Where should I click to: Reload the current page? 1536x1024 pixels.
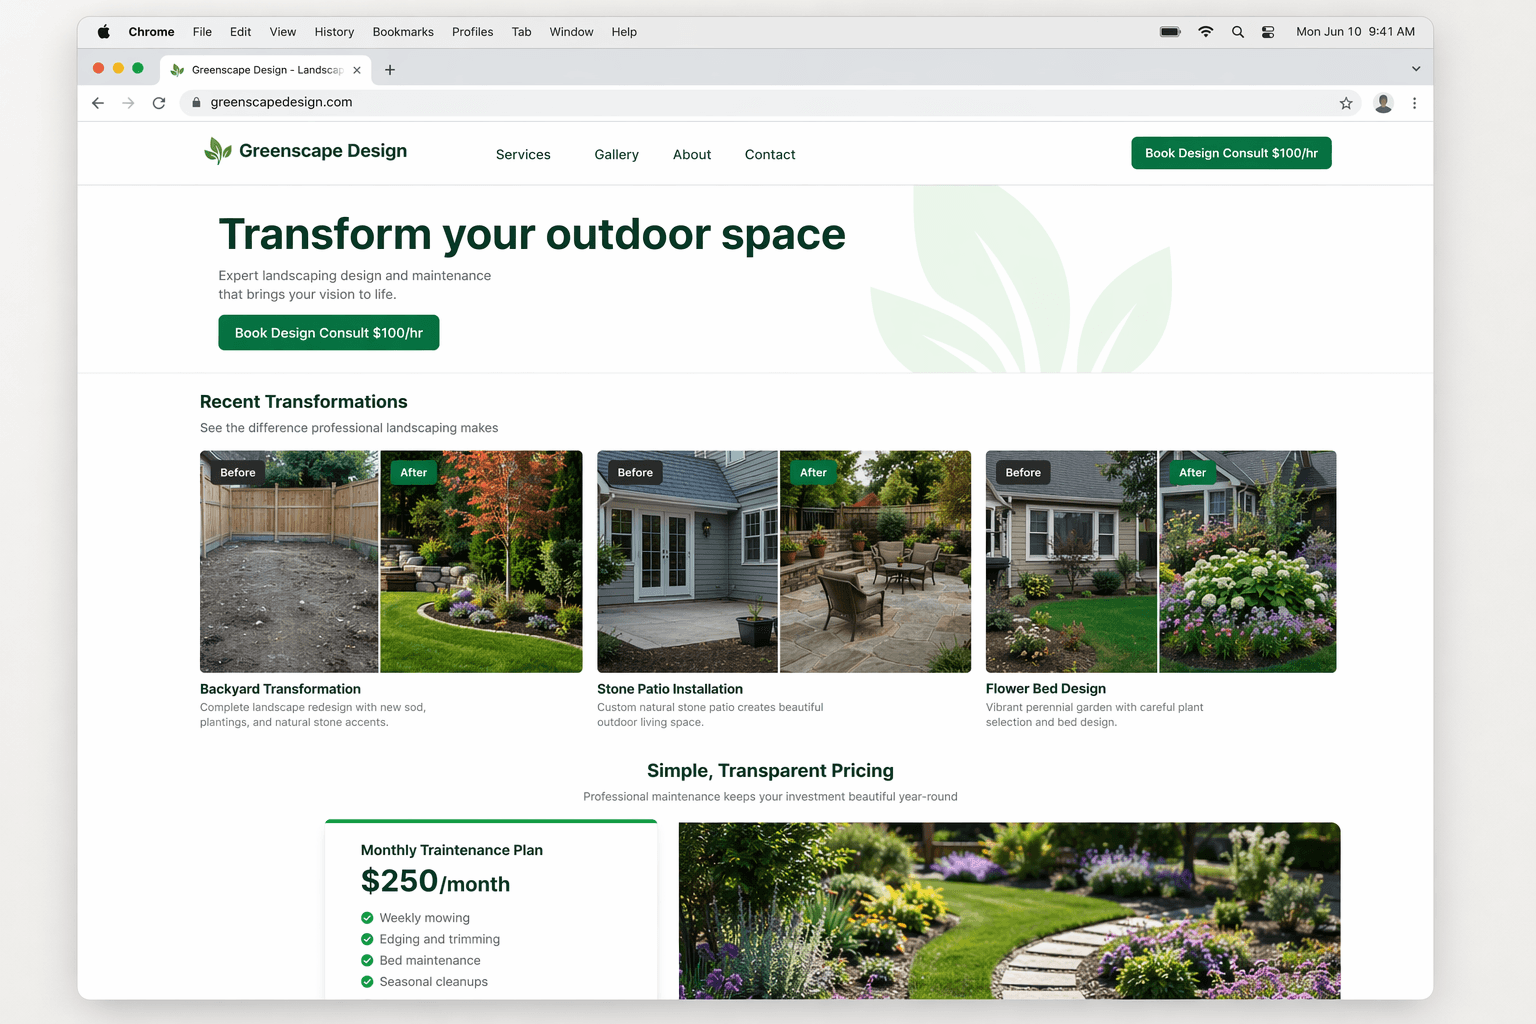(159, 103)
